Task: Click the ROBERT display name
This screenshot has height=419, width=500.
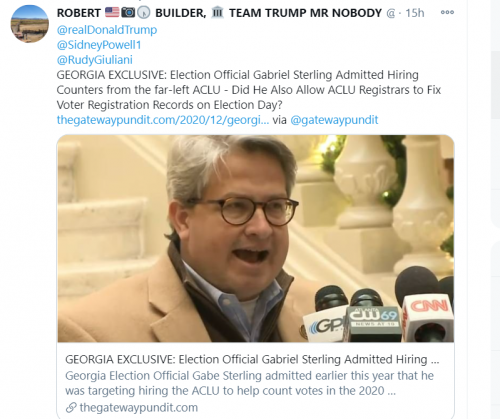Action: click(x=79, y=13)
